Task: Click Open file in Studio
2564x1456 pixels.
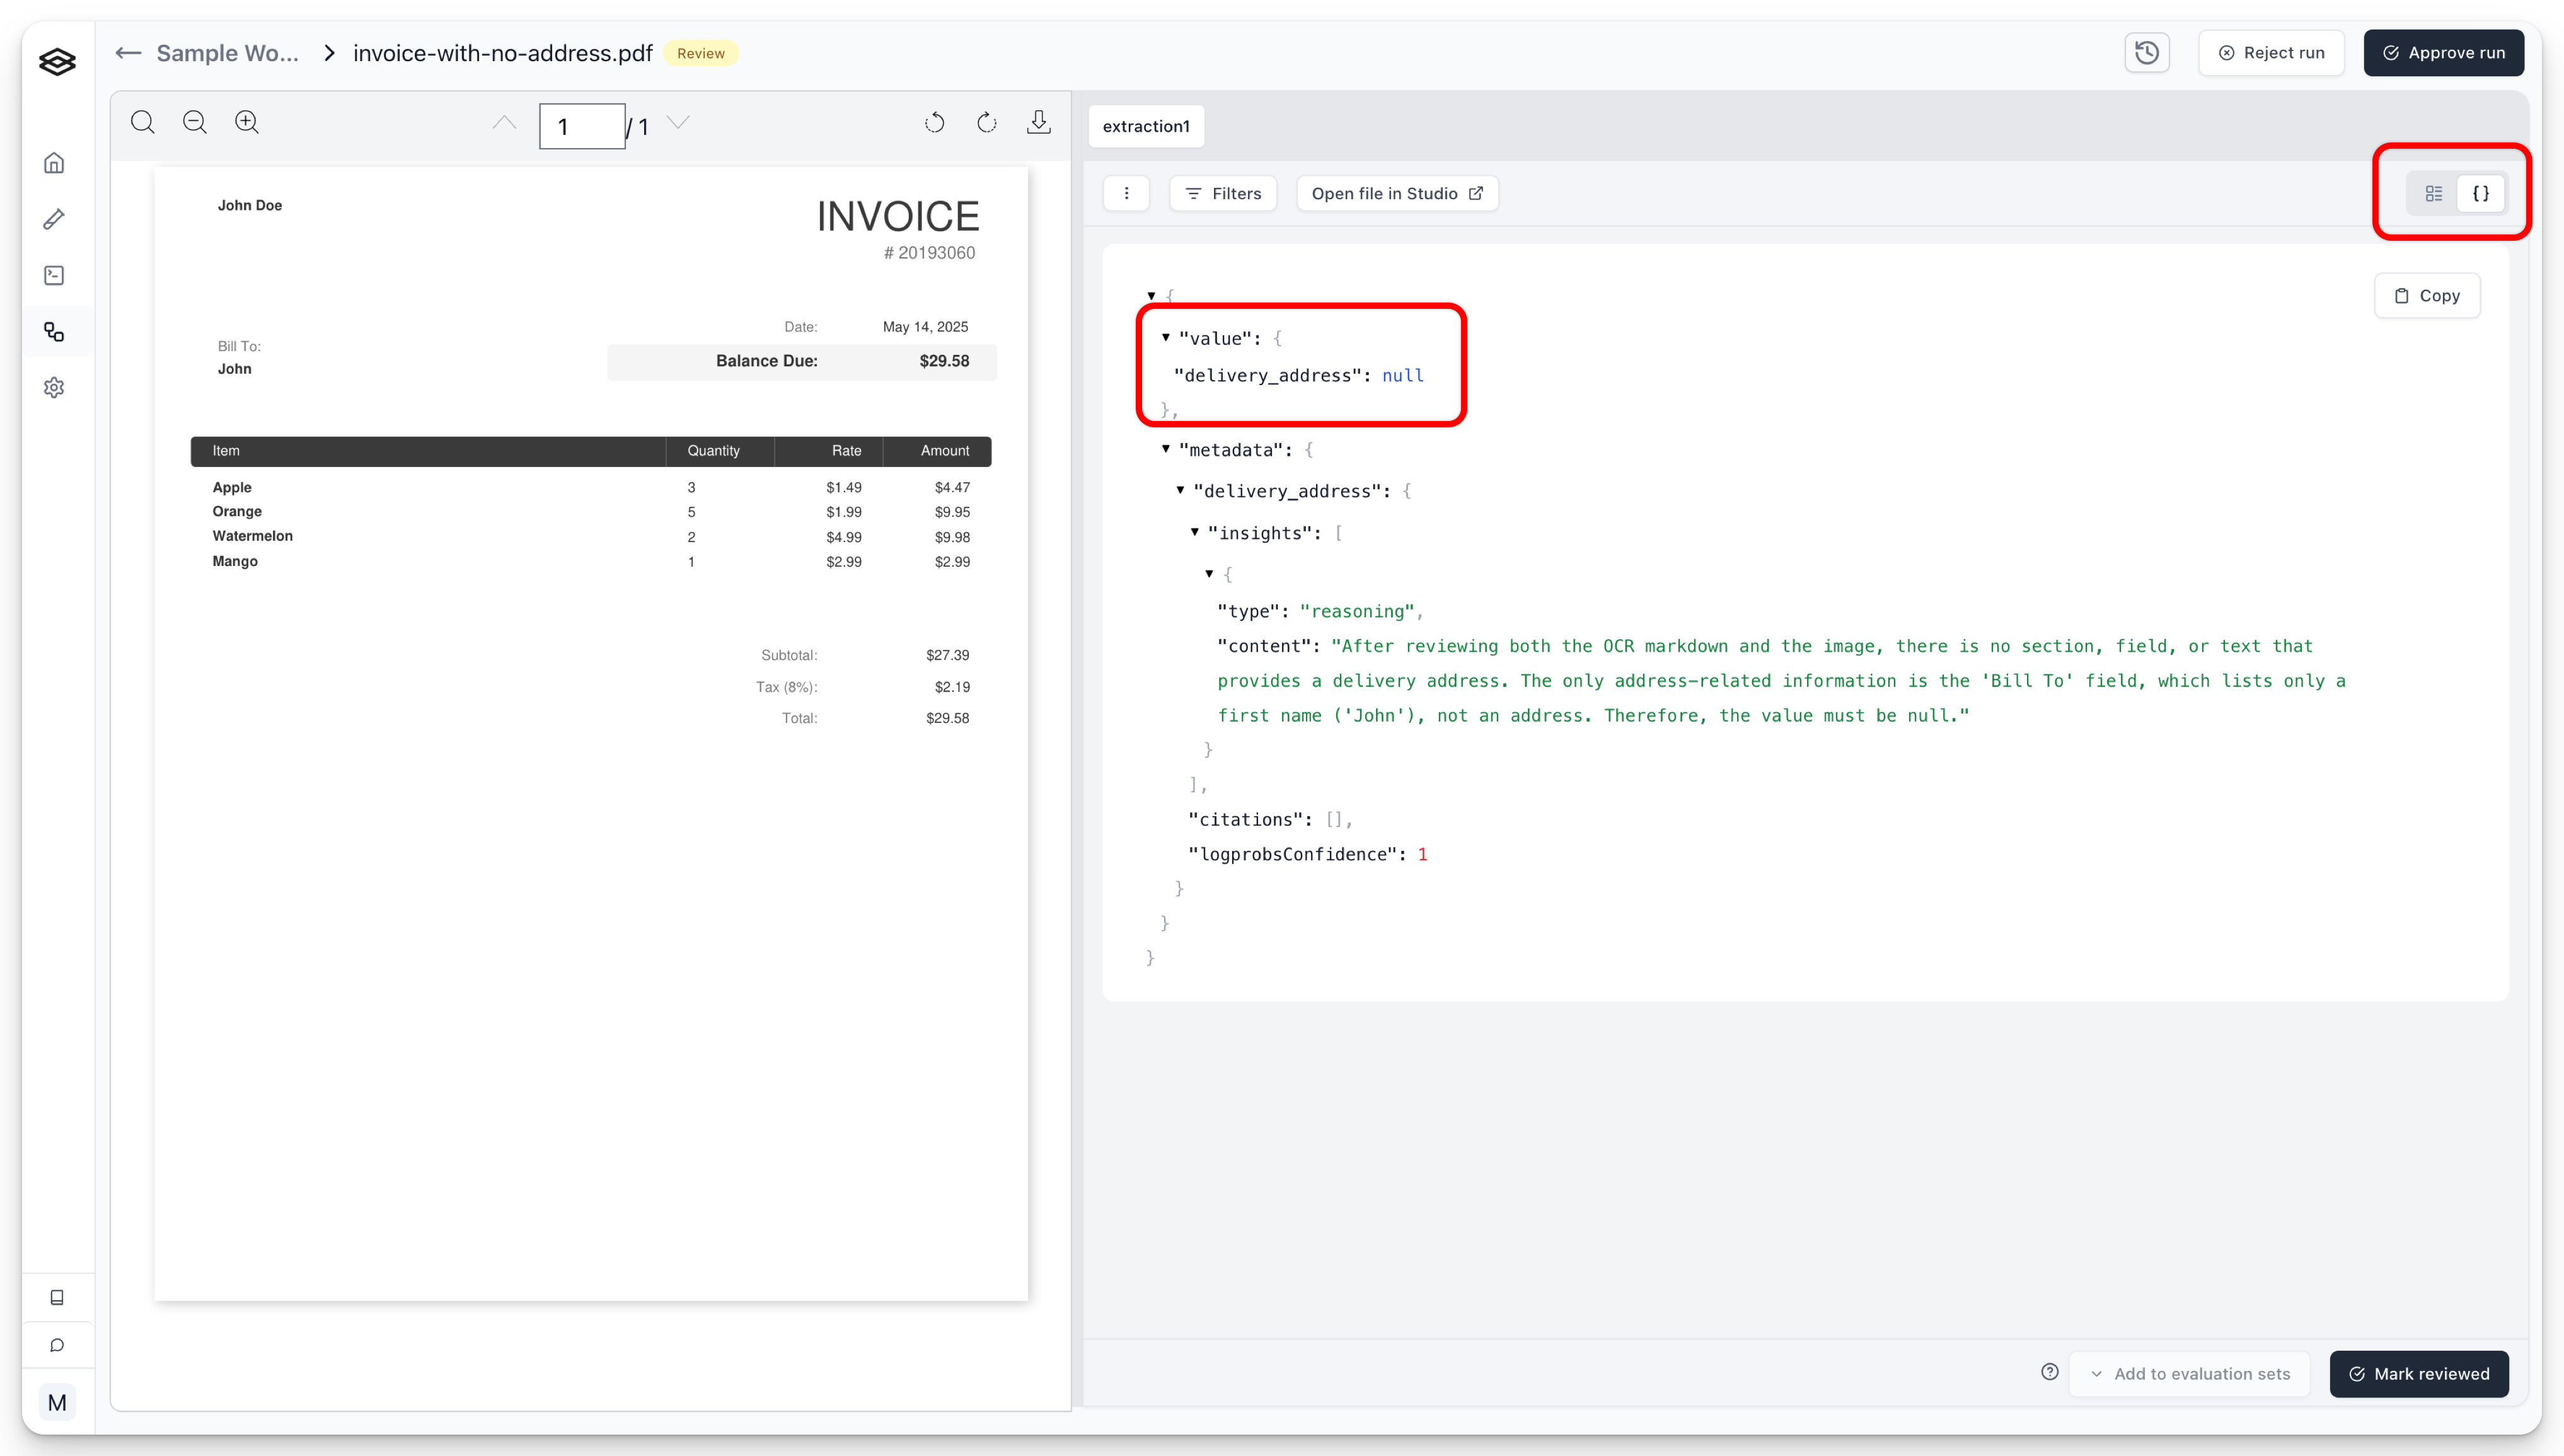Action: (x=1396, y=194)
